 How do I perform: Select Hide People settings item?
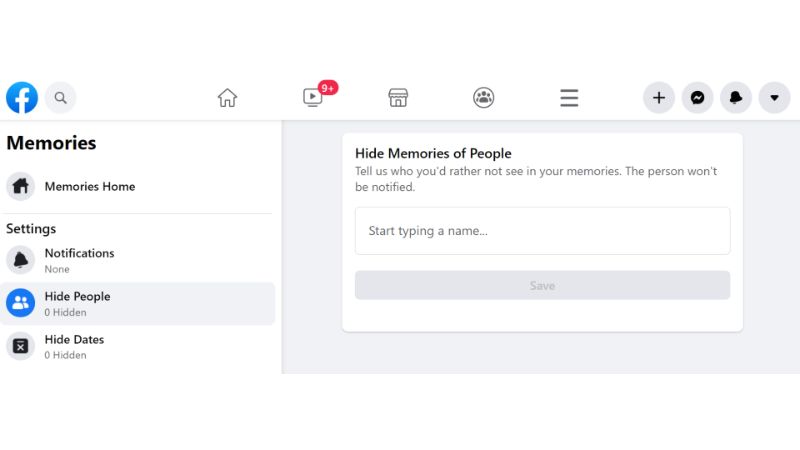tap(78, 303)
